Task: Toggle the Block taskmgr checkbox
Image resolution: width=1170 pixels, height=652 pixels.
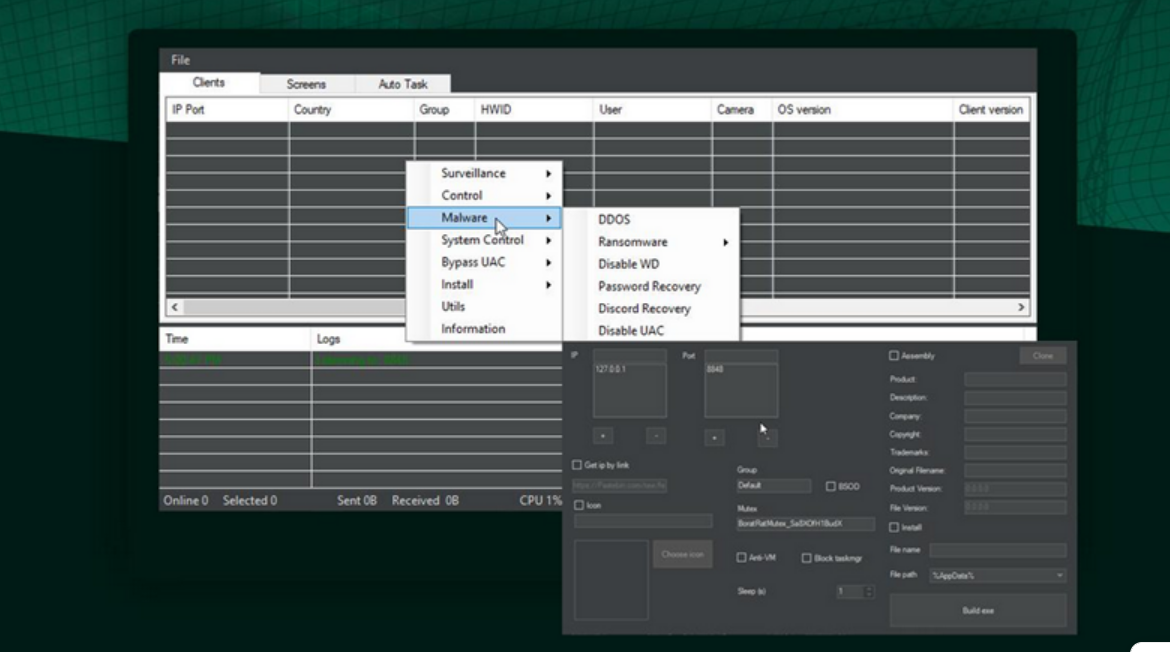Action: [x=806, y=558]
